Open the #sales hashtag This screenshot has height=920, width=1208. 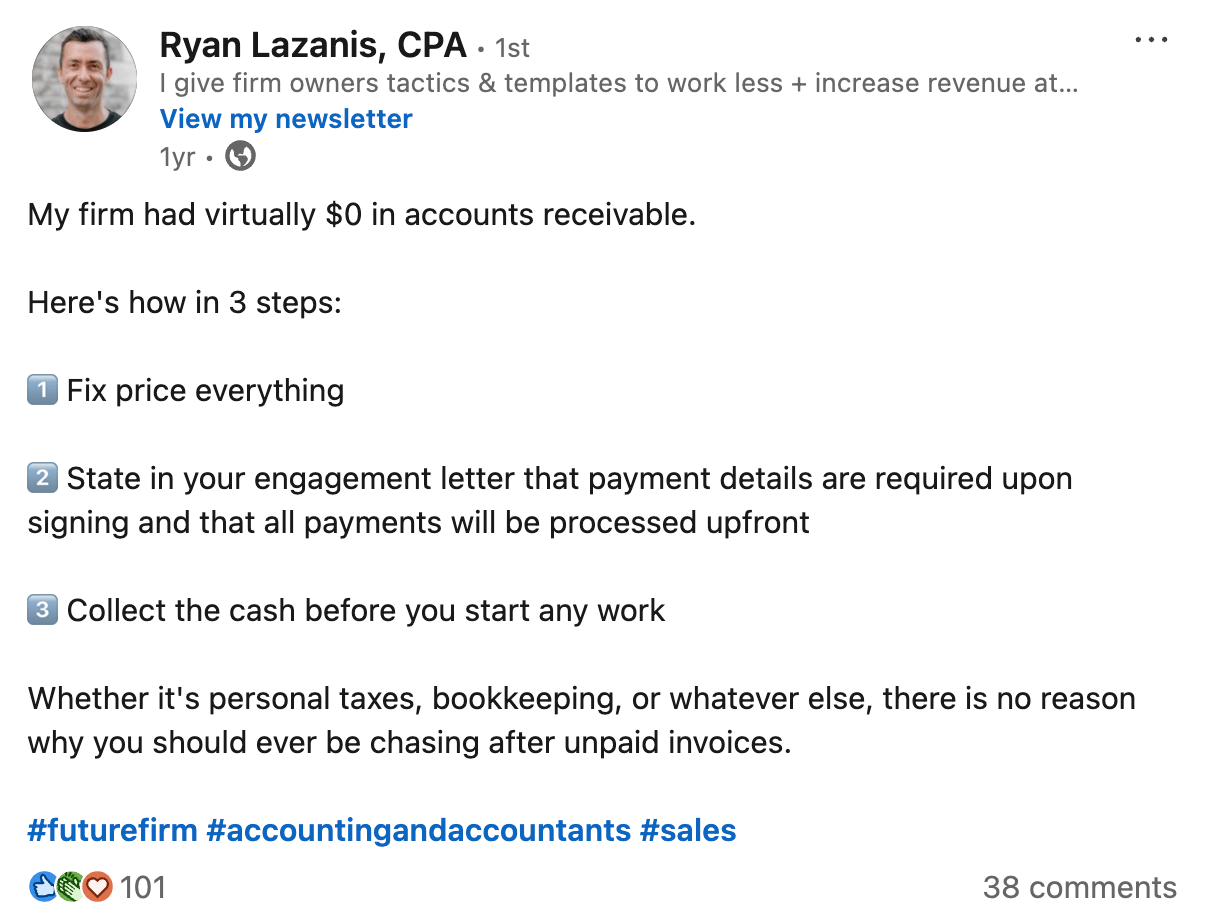tap(691, 830)
